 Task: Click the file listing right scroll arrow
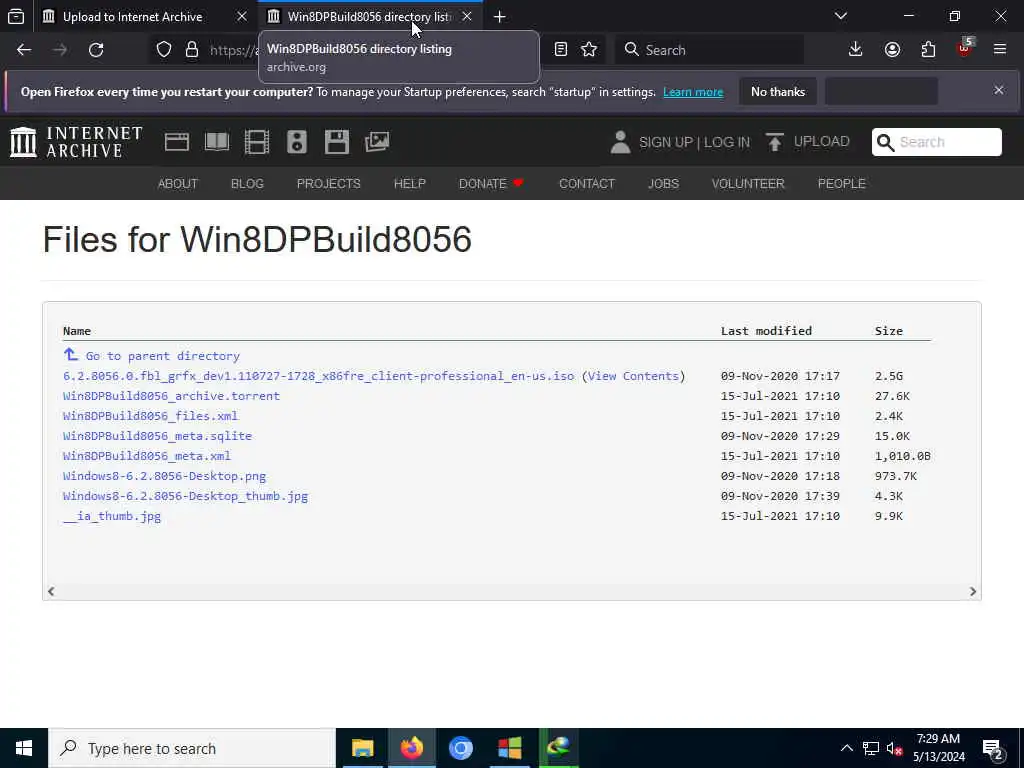[972, 592]
